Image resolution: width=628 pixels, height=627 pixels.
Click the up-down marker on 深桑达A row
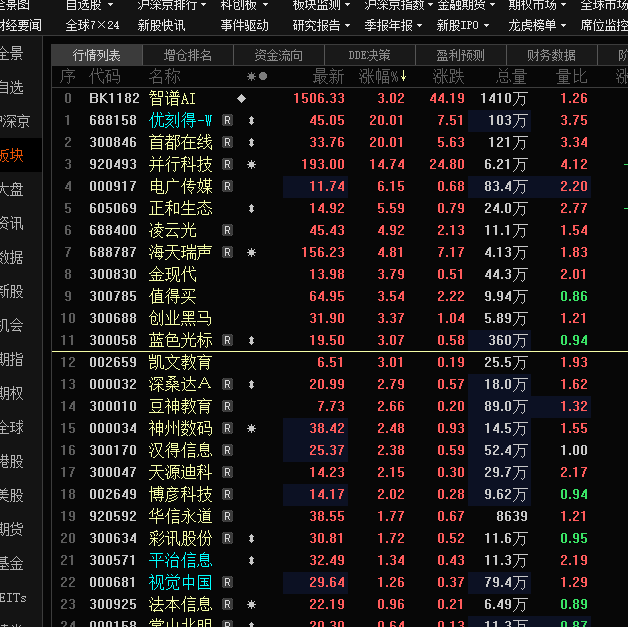(252, 384)
